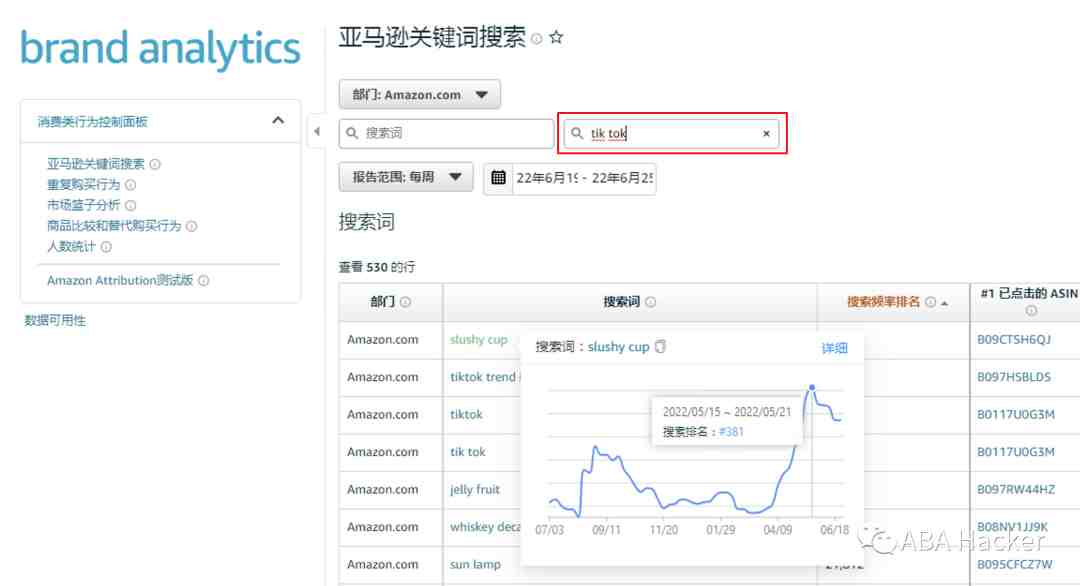The image size is (1080, 586).
Task: Click info icon beside 市场篮子分析
Action: 130,205
